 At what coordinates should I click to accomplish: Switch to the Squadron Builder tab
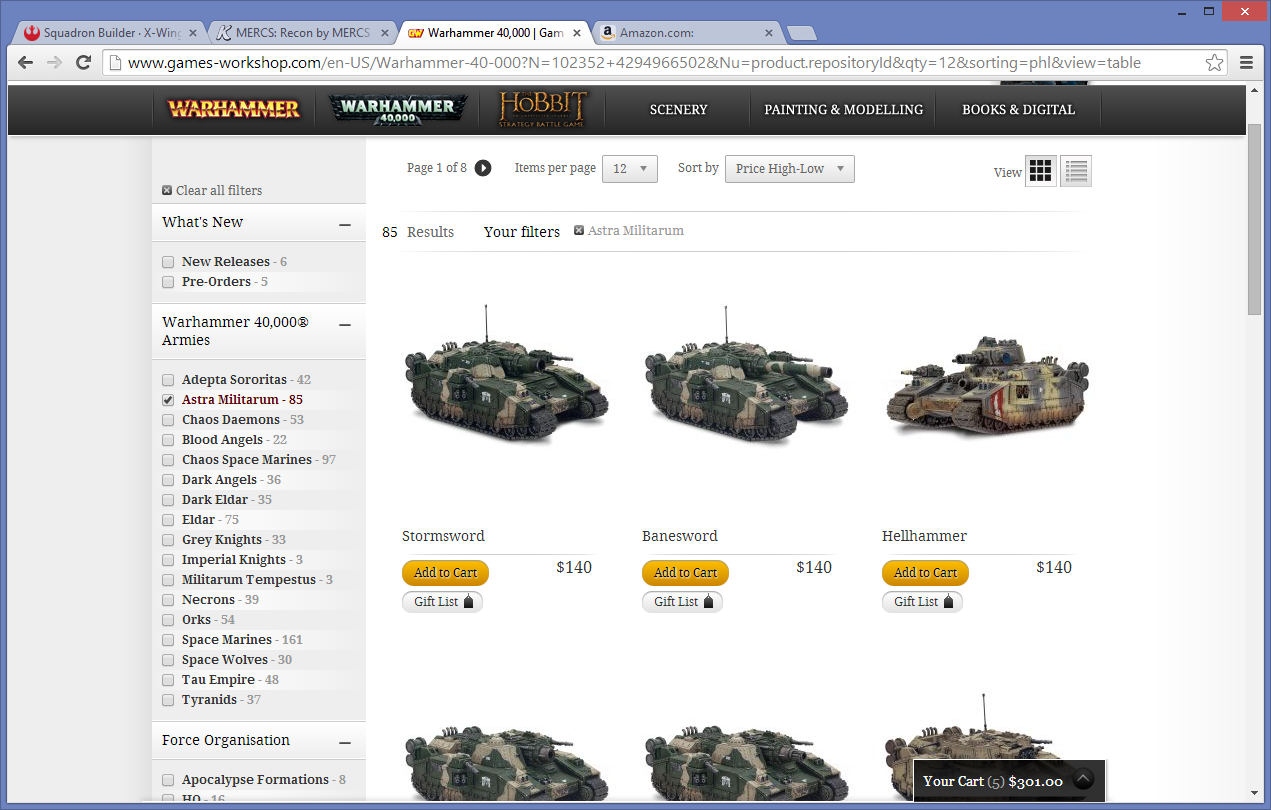tap(110, 33)
